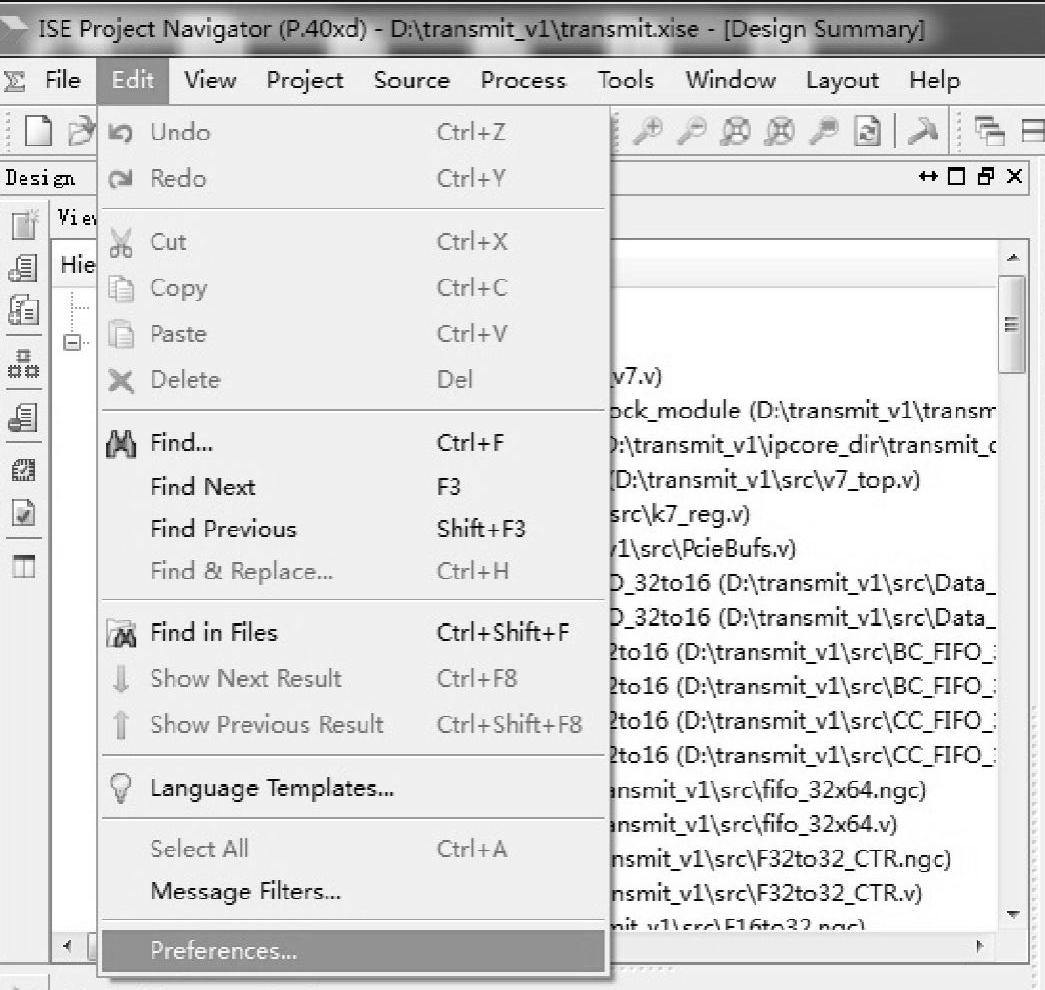Click the Language Templates lightbulb icon
This screenshot has height=990, width=1045.
tap(121, 789)
